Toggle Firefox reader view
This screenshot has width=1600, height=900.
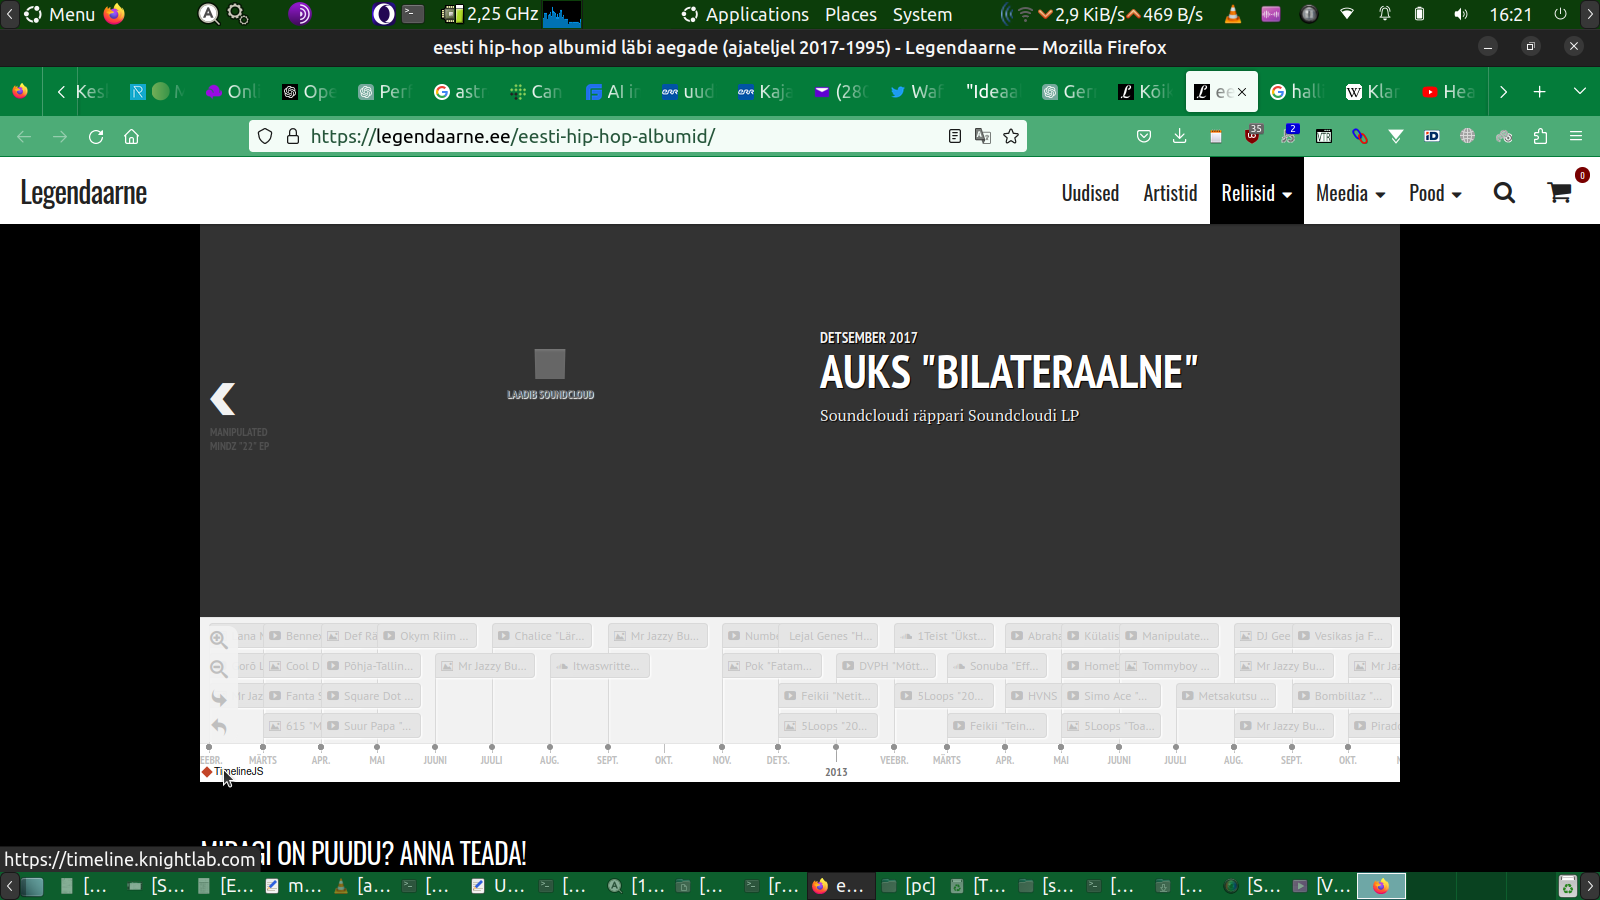(955, 136)
